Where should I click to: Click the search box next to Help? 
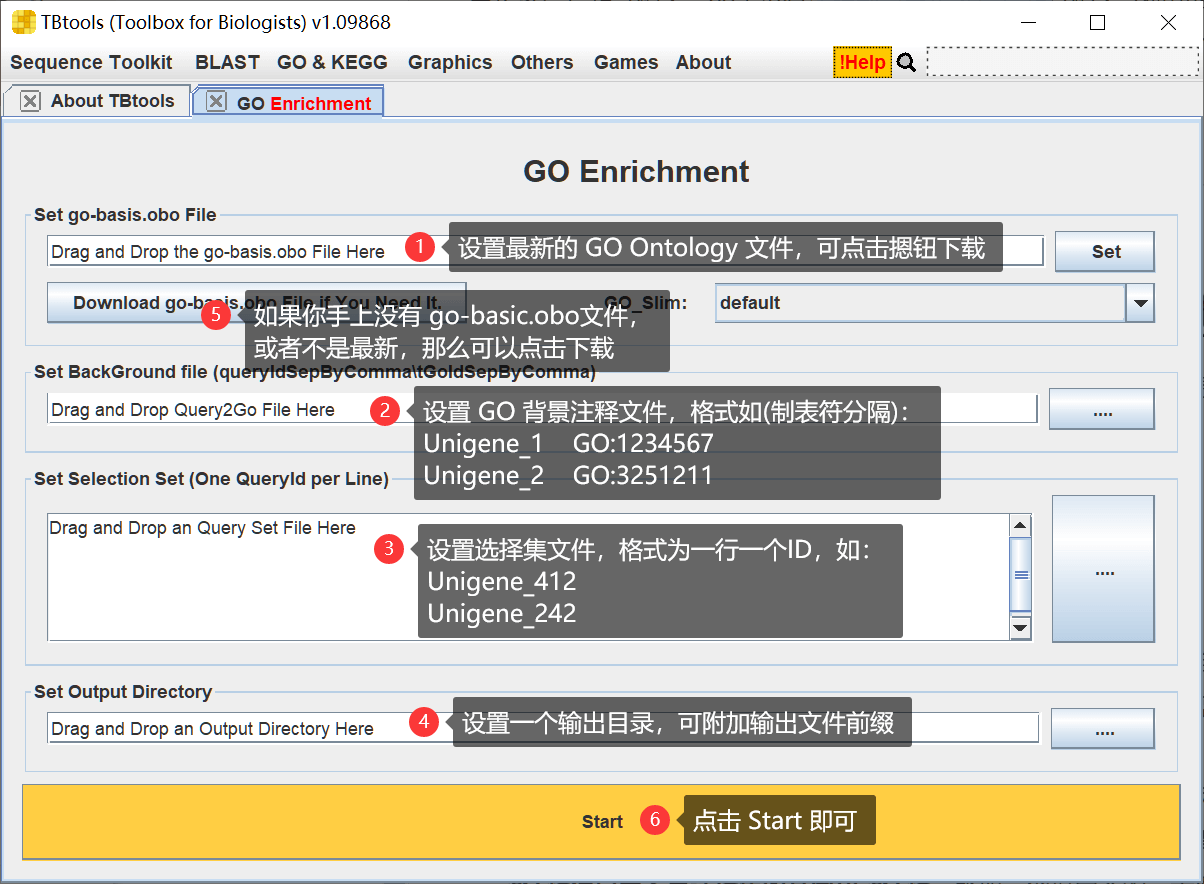tap(1063, 62)
